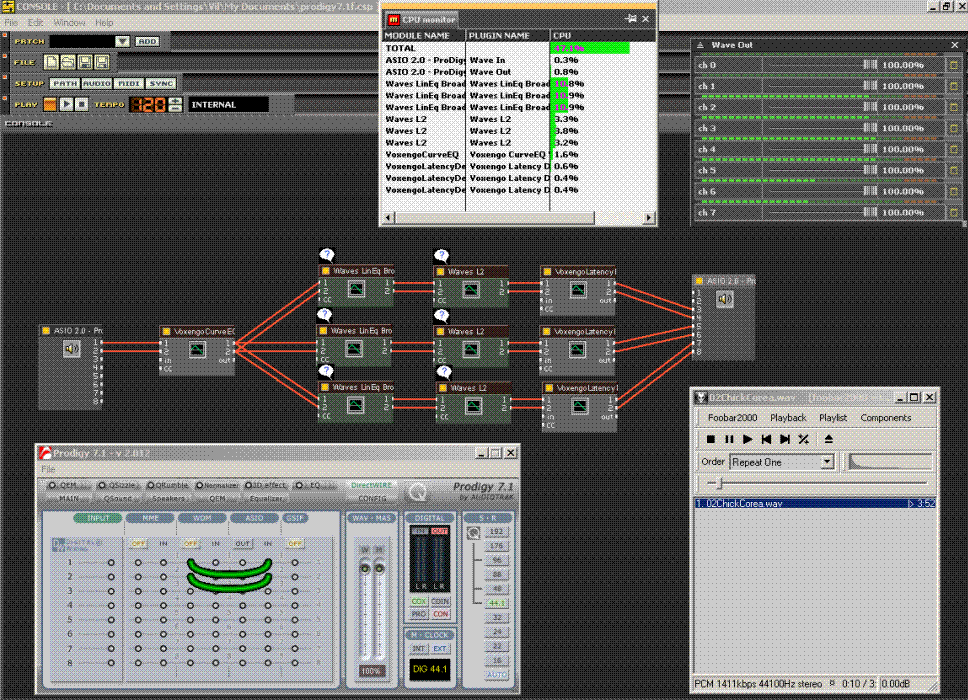The width and height of the screenshot is (968, 700).
Task: Select 02ChickCorea.wav playlist entry
Action: [815, 504]
